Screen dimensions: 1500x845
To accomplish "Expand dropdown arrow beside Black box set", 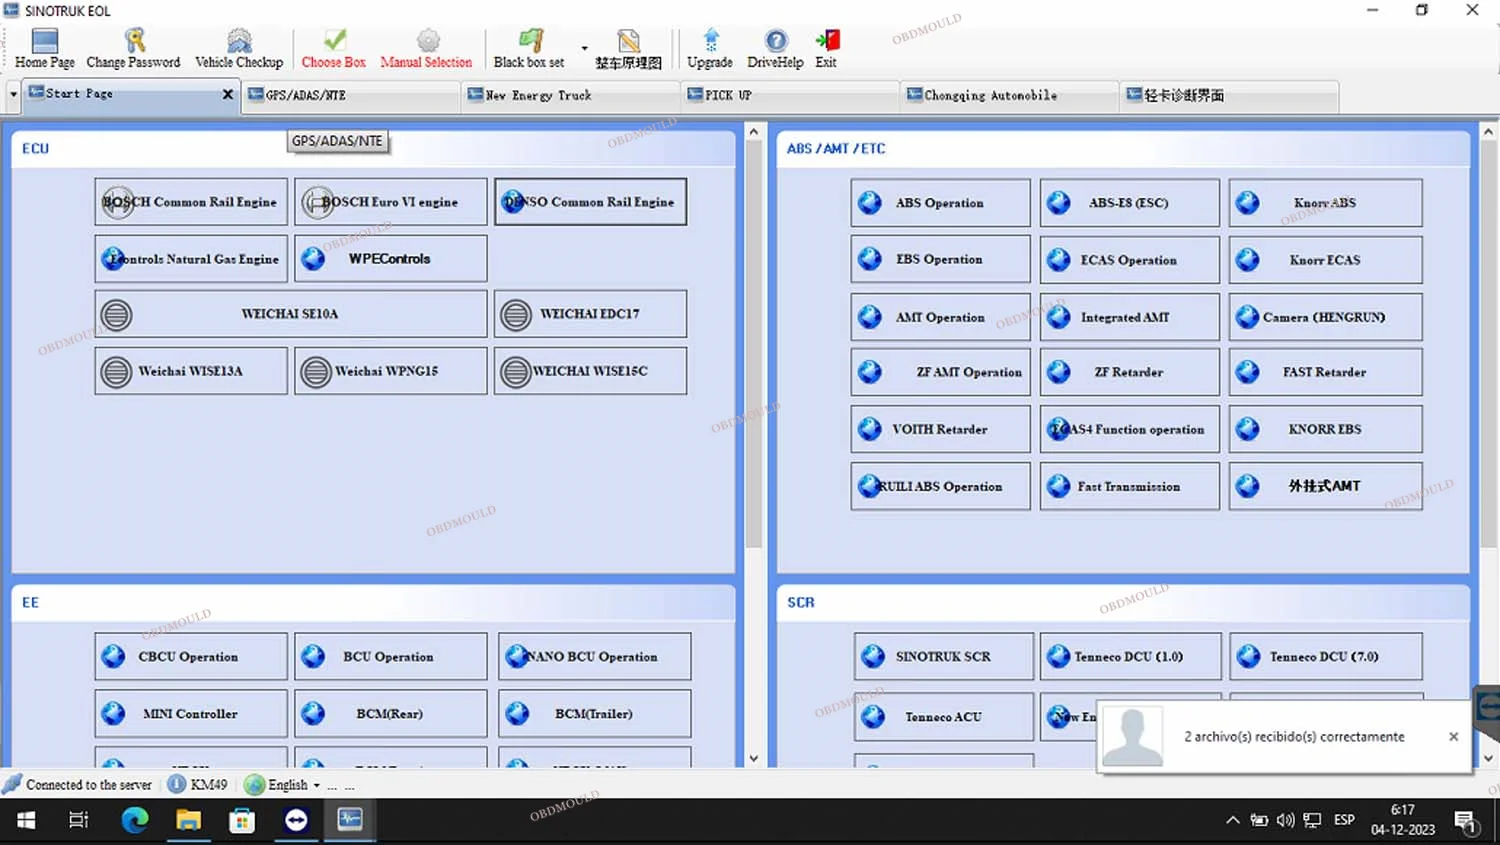I will (585, 48).
